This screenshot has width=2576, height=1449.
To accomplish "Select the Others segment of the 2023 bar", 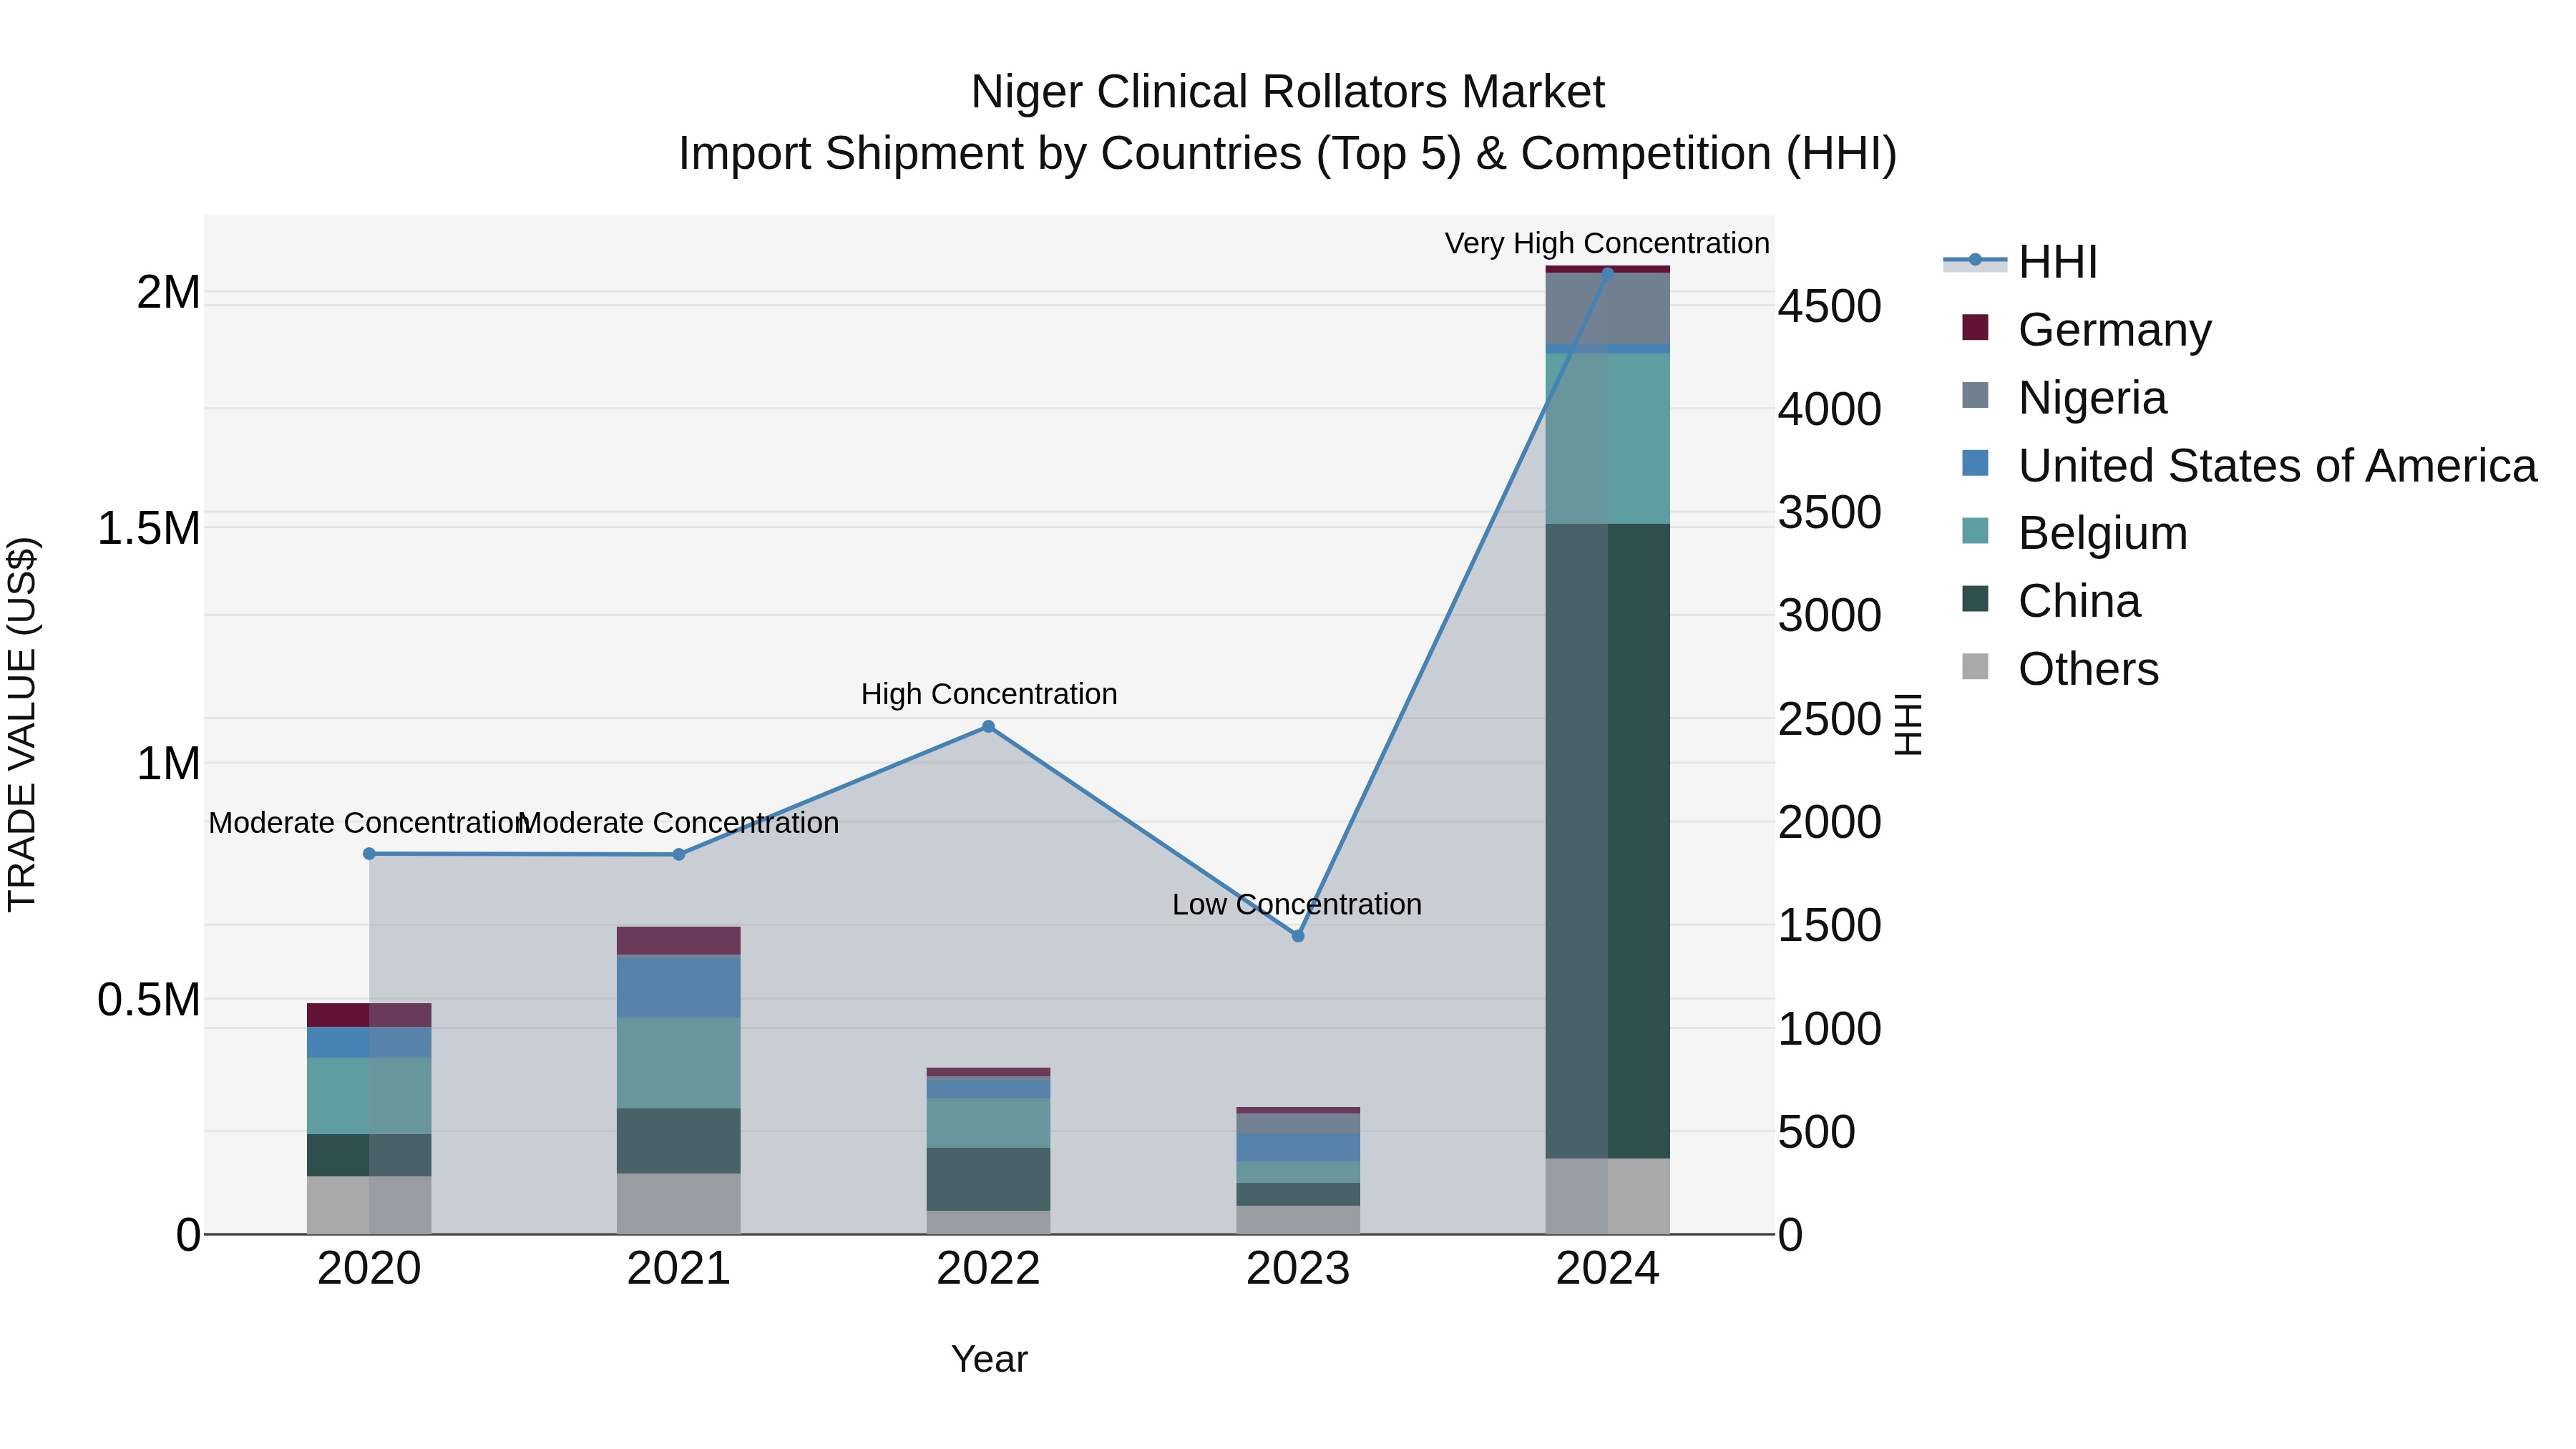I will click(1298, 1220).
